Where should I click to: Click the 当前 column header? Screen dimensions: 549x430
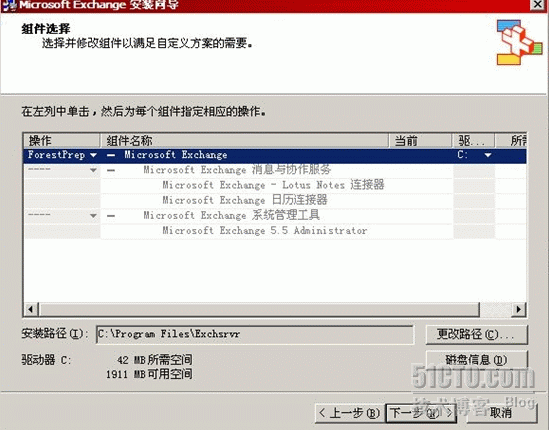click(x=420, y=140)
